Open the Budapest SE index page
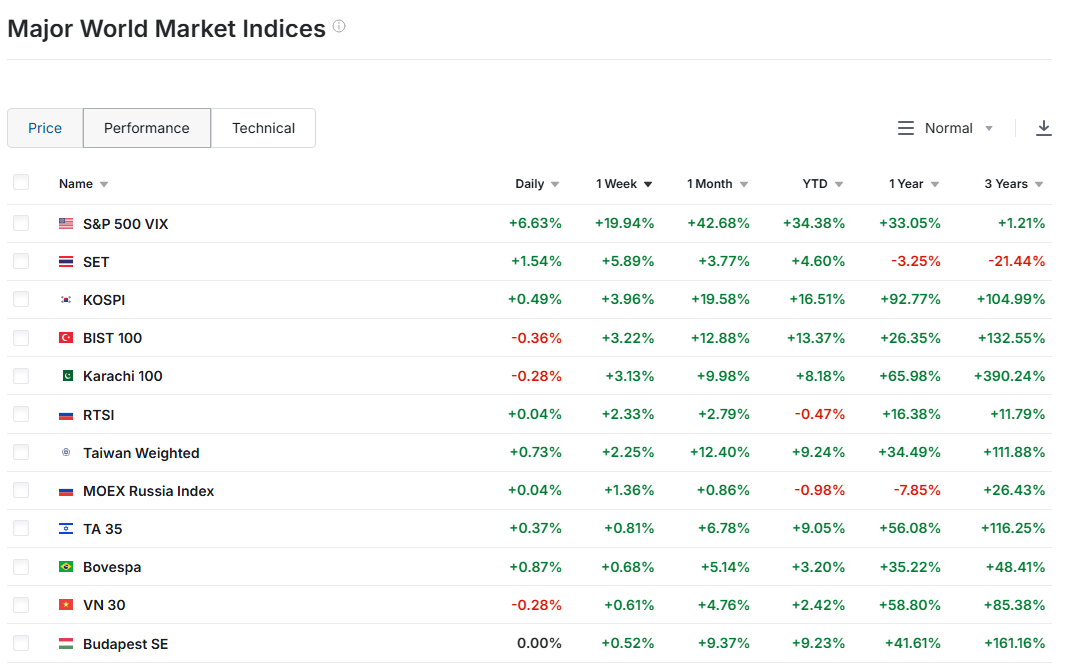This screenshot has height=667, width=1069. click(125, 644)
